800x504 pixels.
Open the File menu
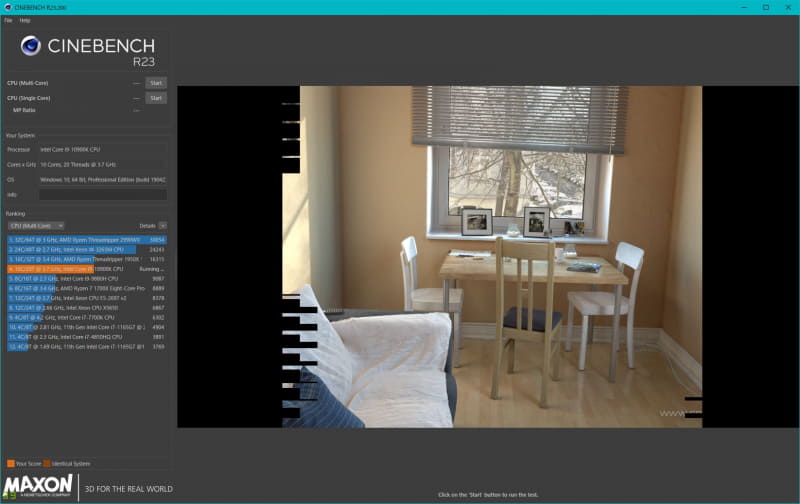(x=8, y=20)
